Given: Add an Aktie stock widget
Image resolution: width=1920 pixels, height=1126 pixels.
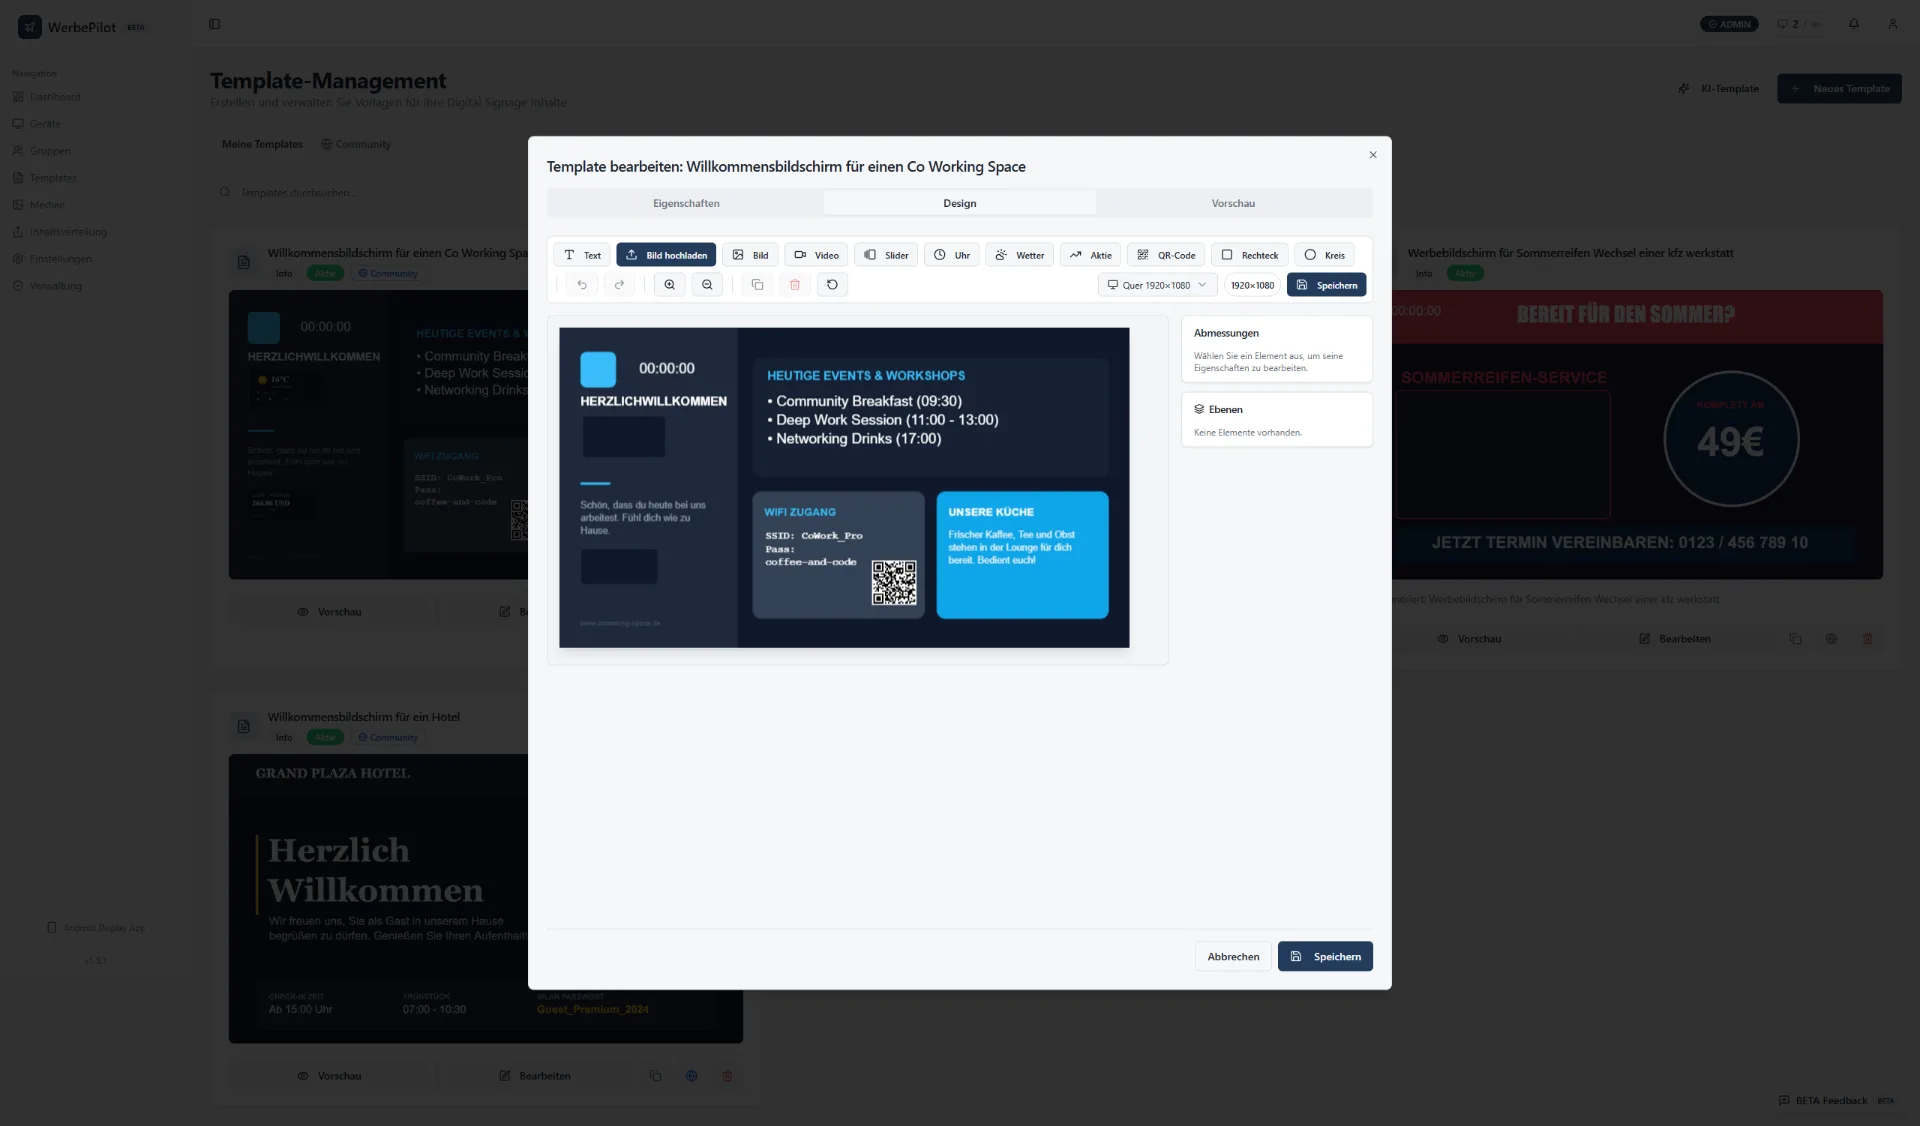Looking at the screenshot, I should (x=1090, y=255).
